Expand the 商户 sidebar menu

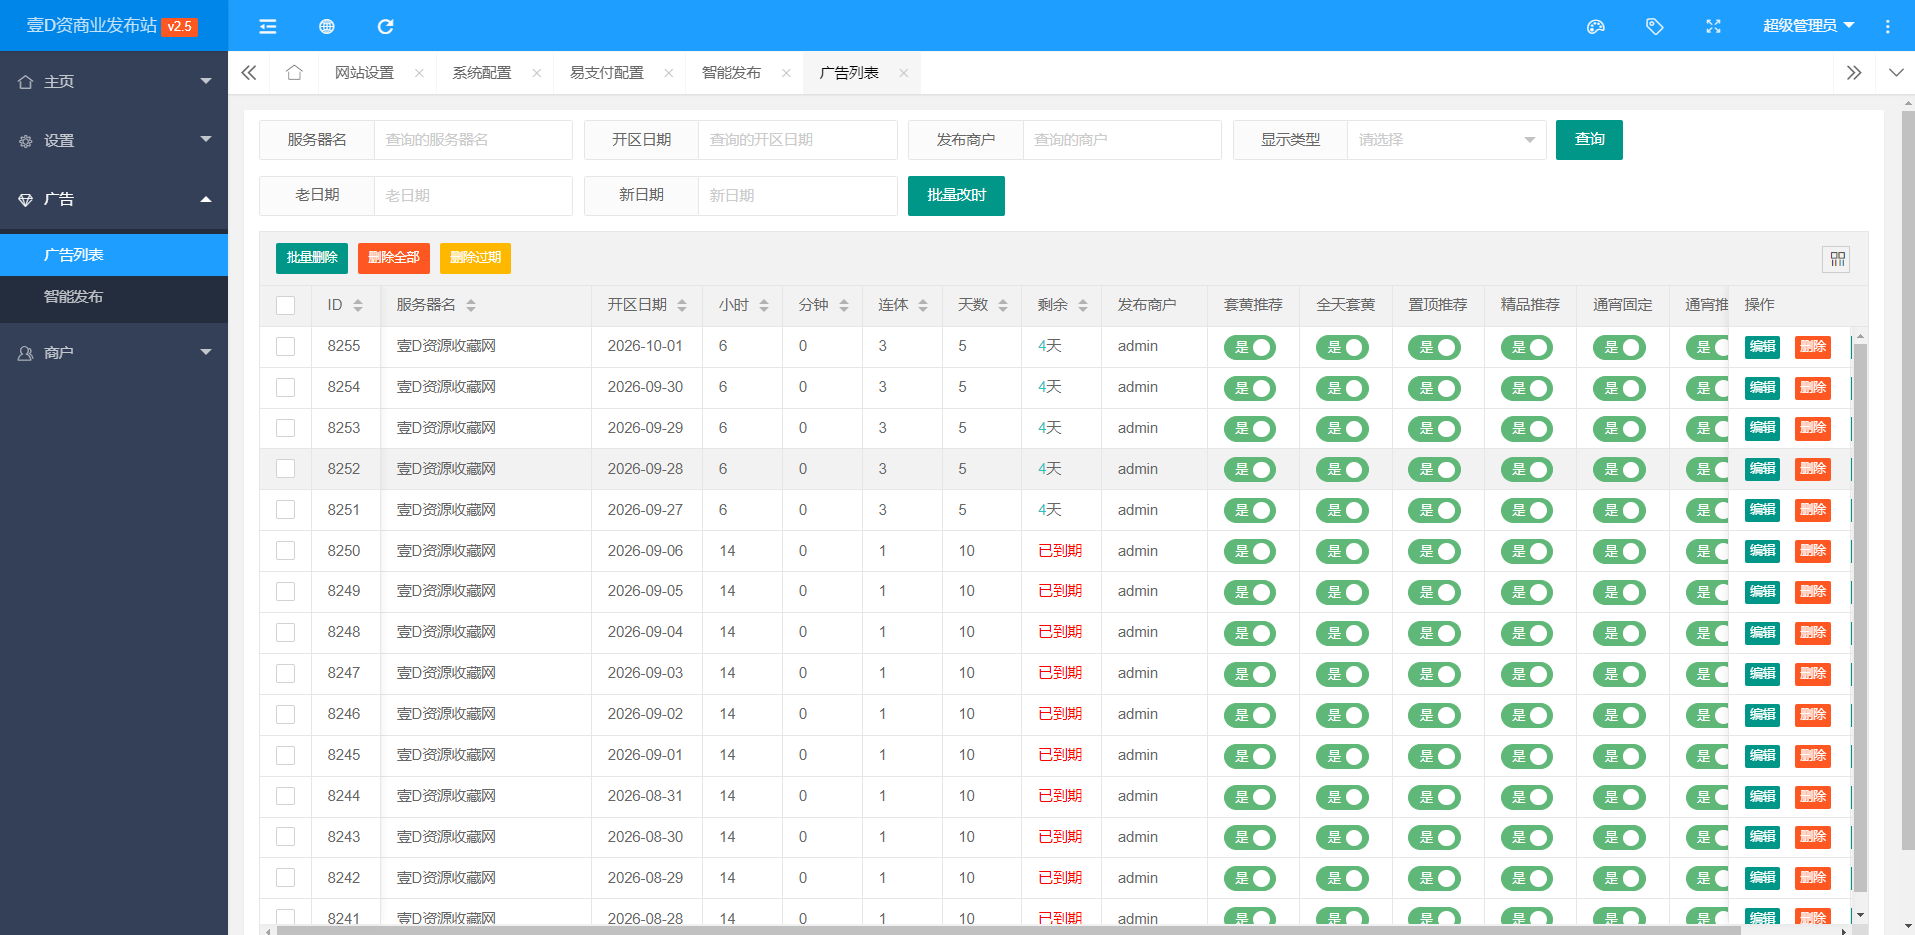[x=114, y=352]
